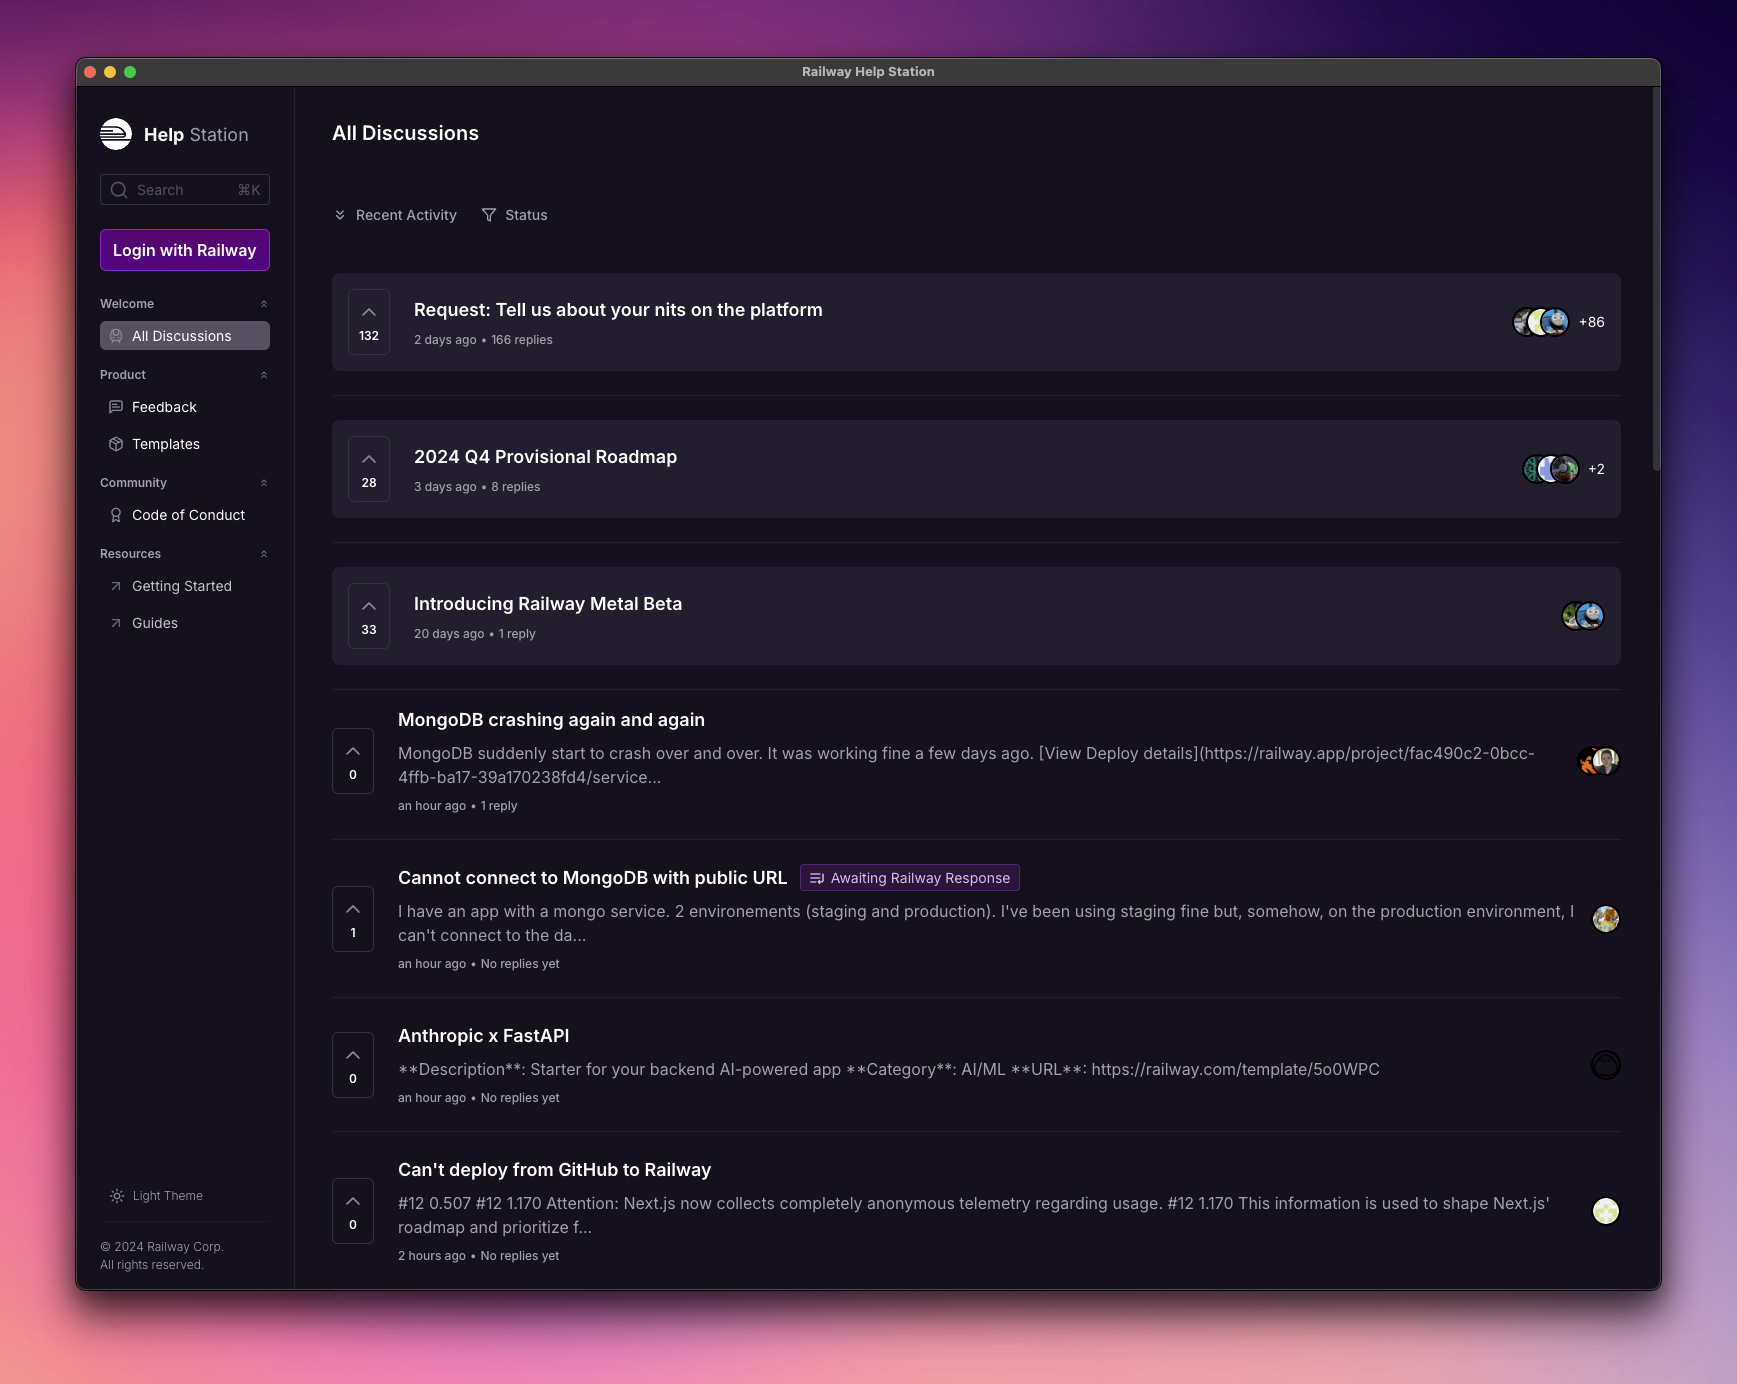Click avatars on the nits discussion row
The image size is (1737, 1384).
[1541, 322]
